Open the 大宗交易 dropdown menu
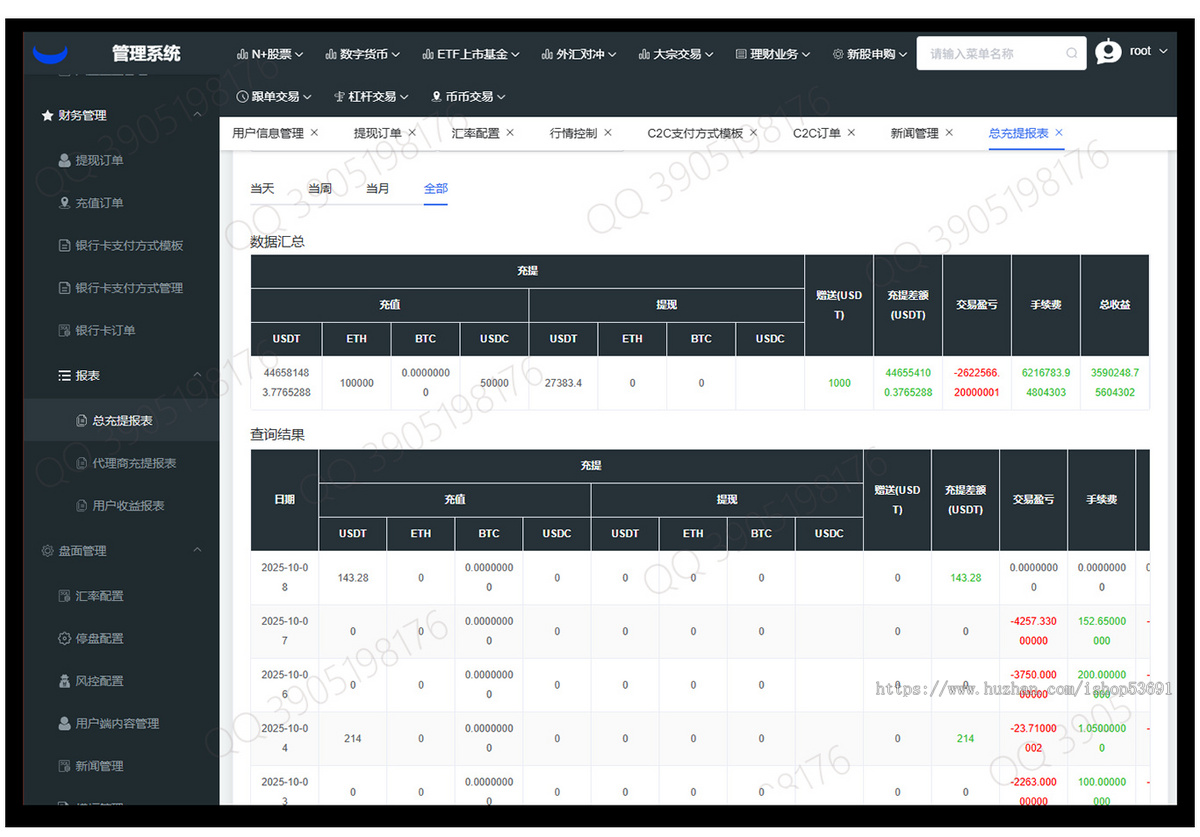 coord(676,54)
